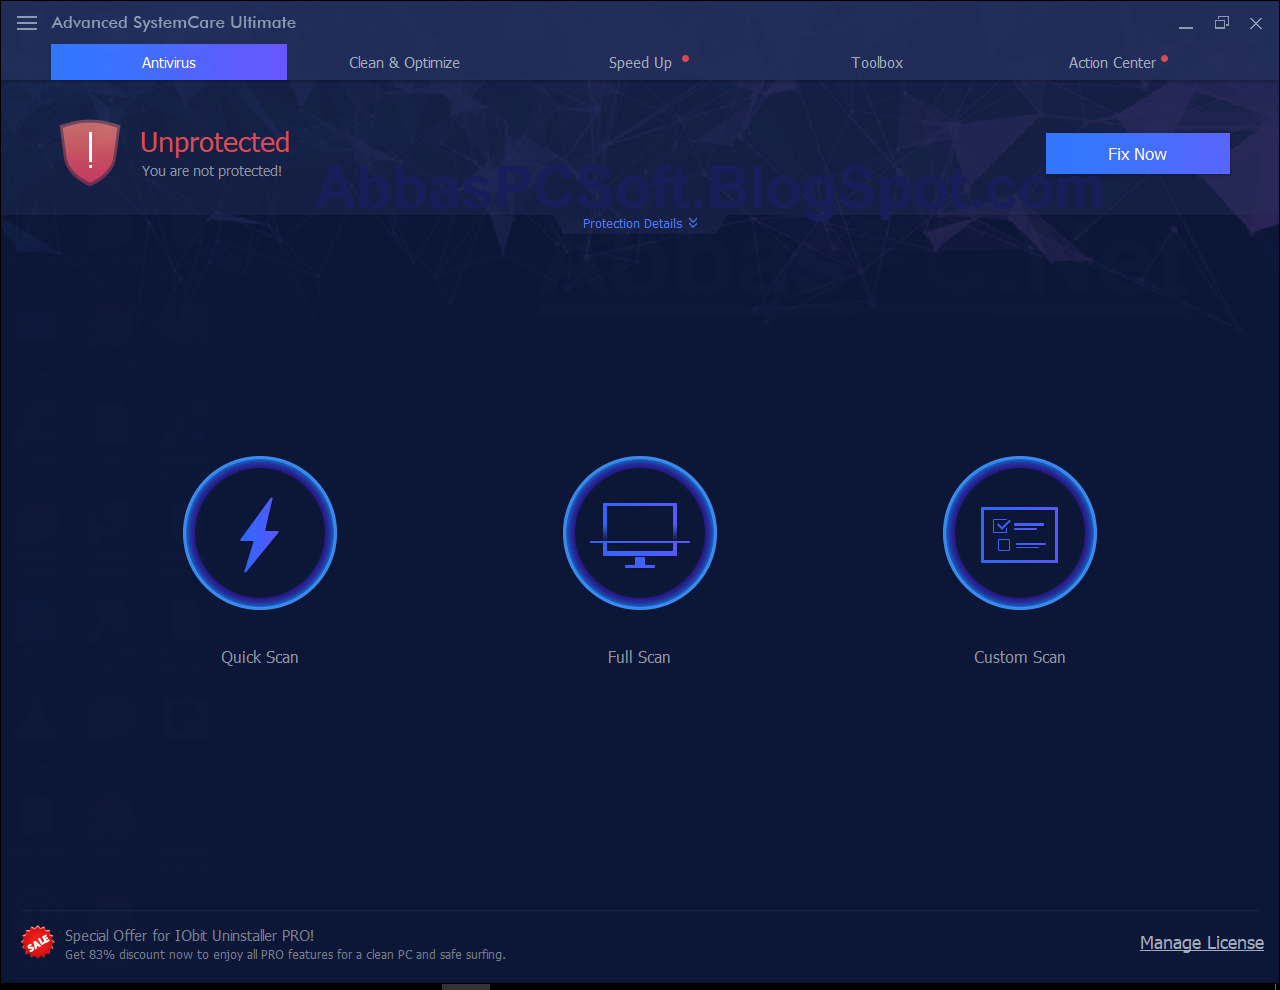Open the Action Center tab
The image size is (1280, 990).
coord(1113,62)
